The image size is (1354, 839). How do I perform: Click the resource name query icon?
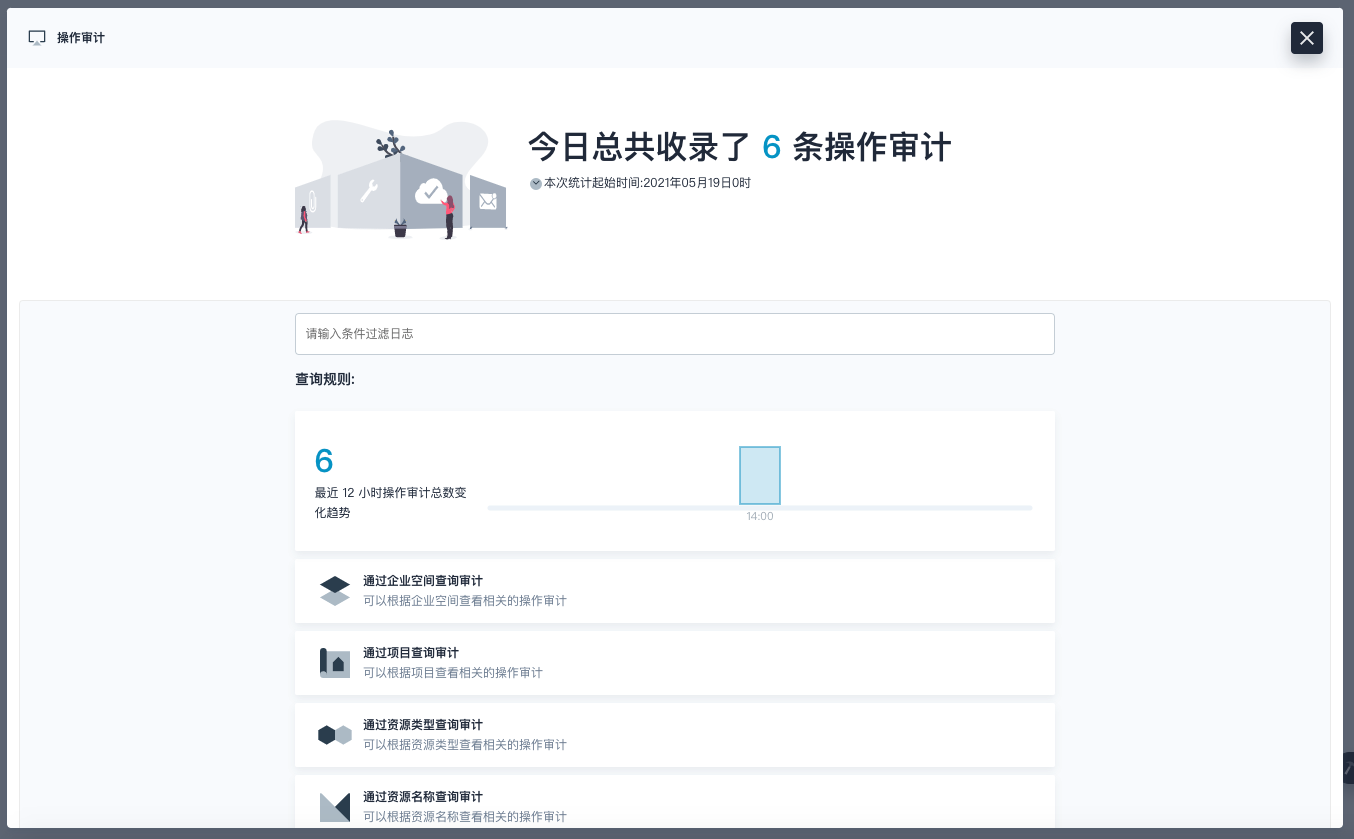335,806
